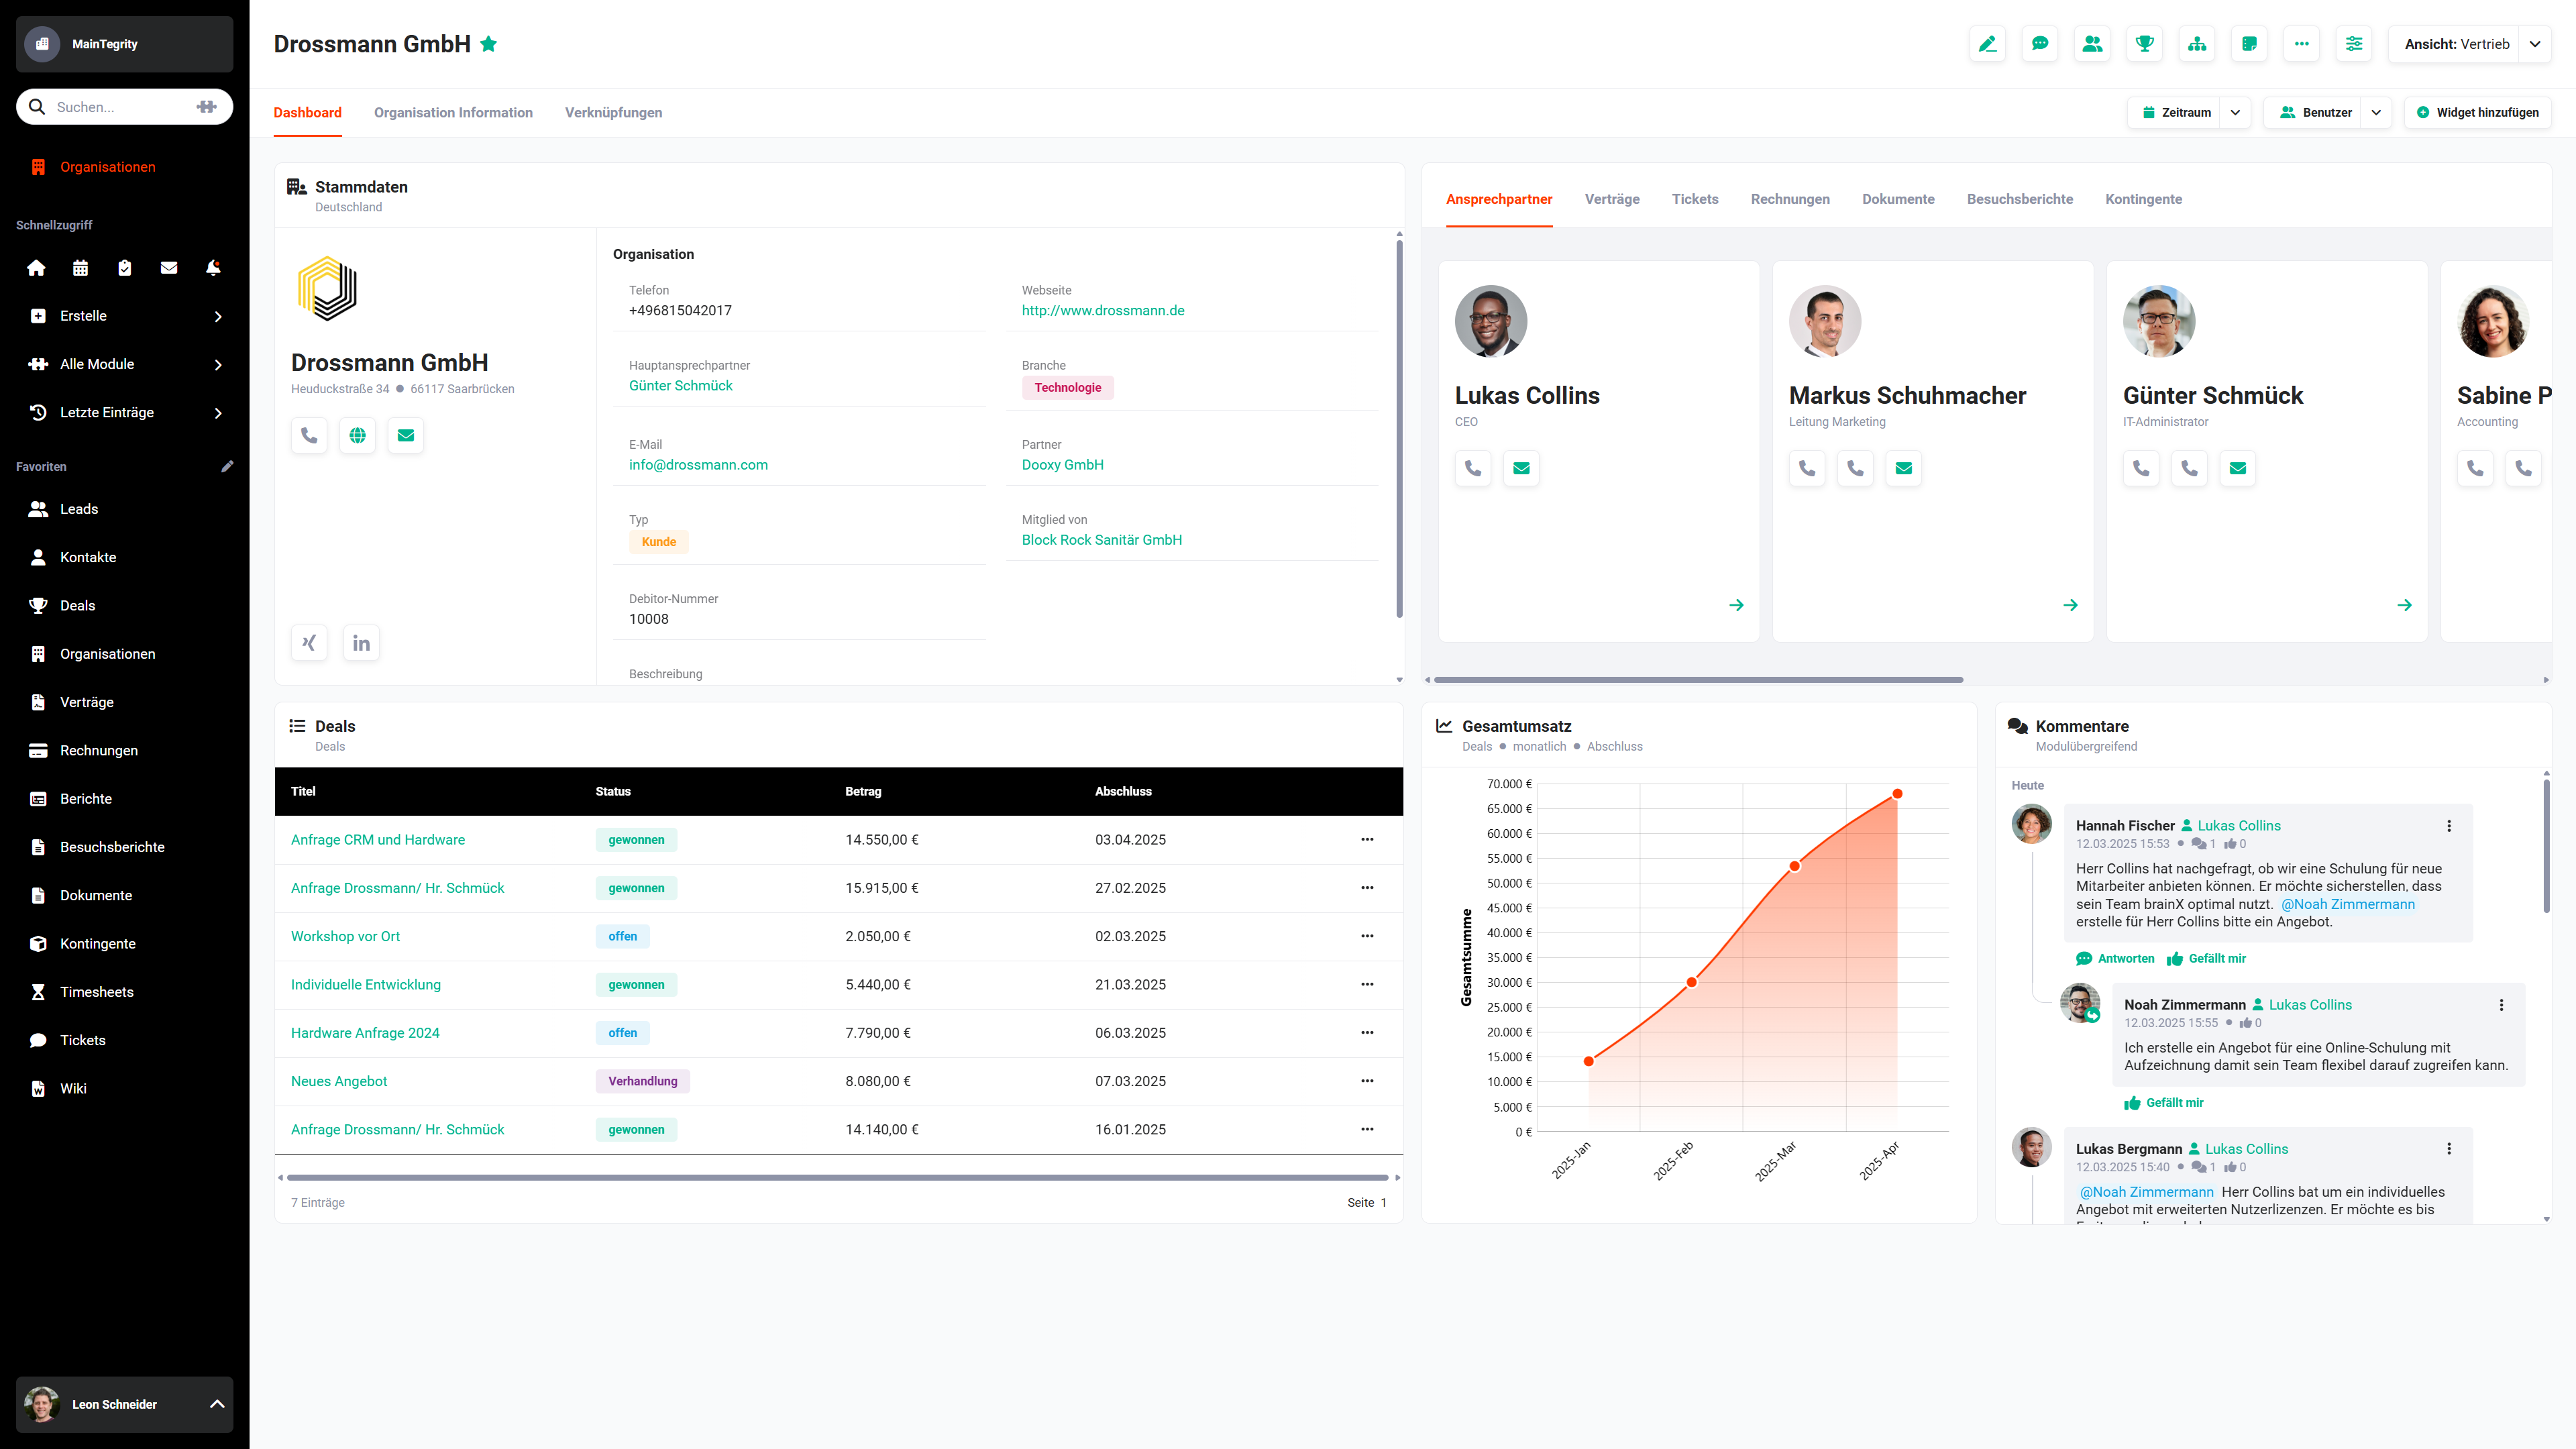This screenshot has width=2576, height=1449.
Task: Open the Zeitraum chevron dropdown
Action: 2235,112
